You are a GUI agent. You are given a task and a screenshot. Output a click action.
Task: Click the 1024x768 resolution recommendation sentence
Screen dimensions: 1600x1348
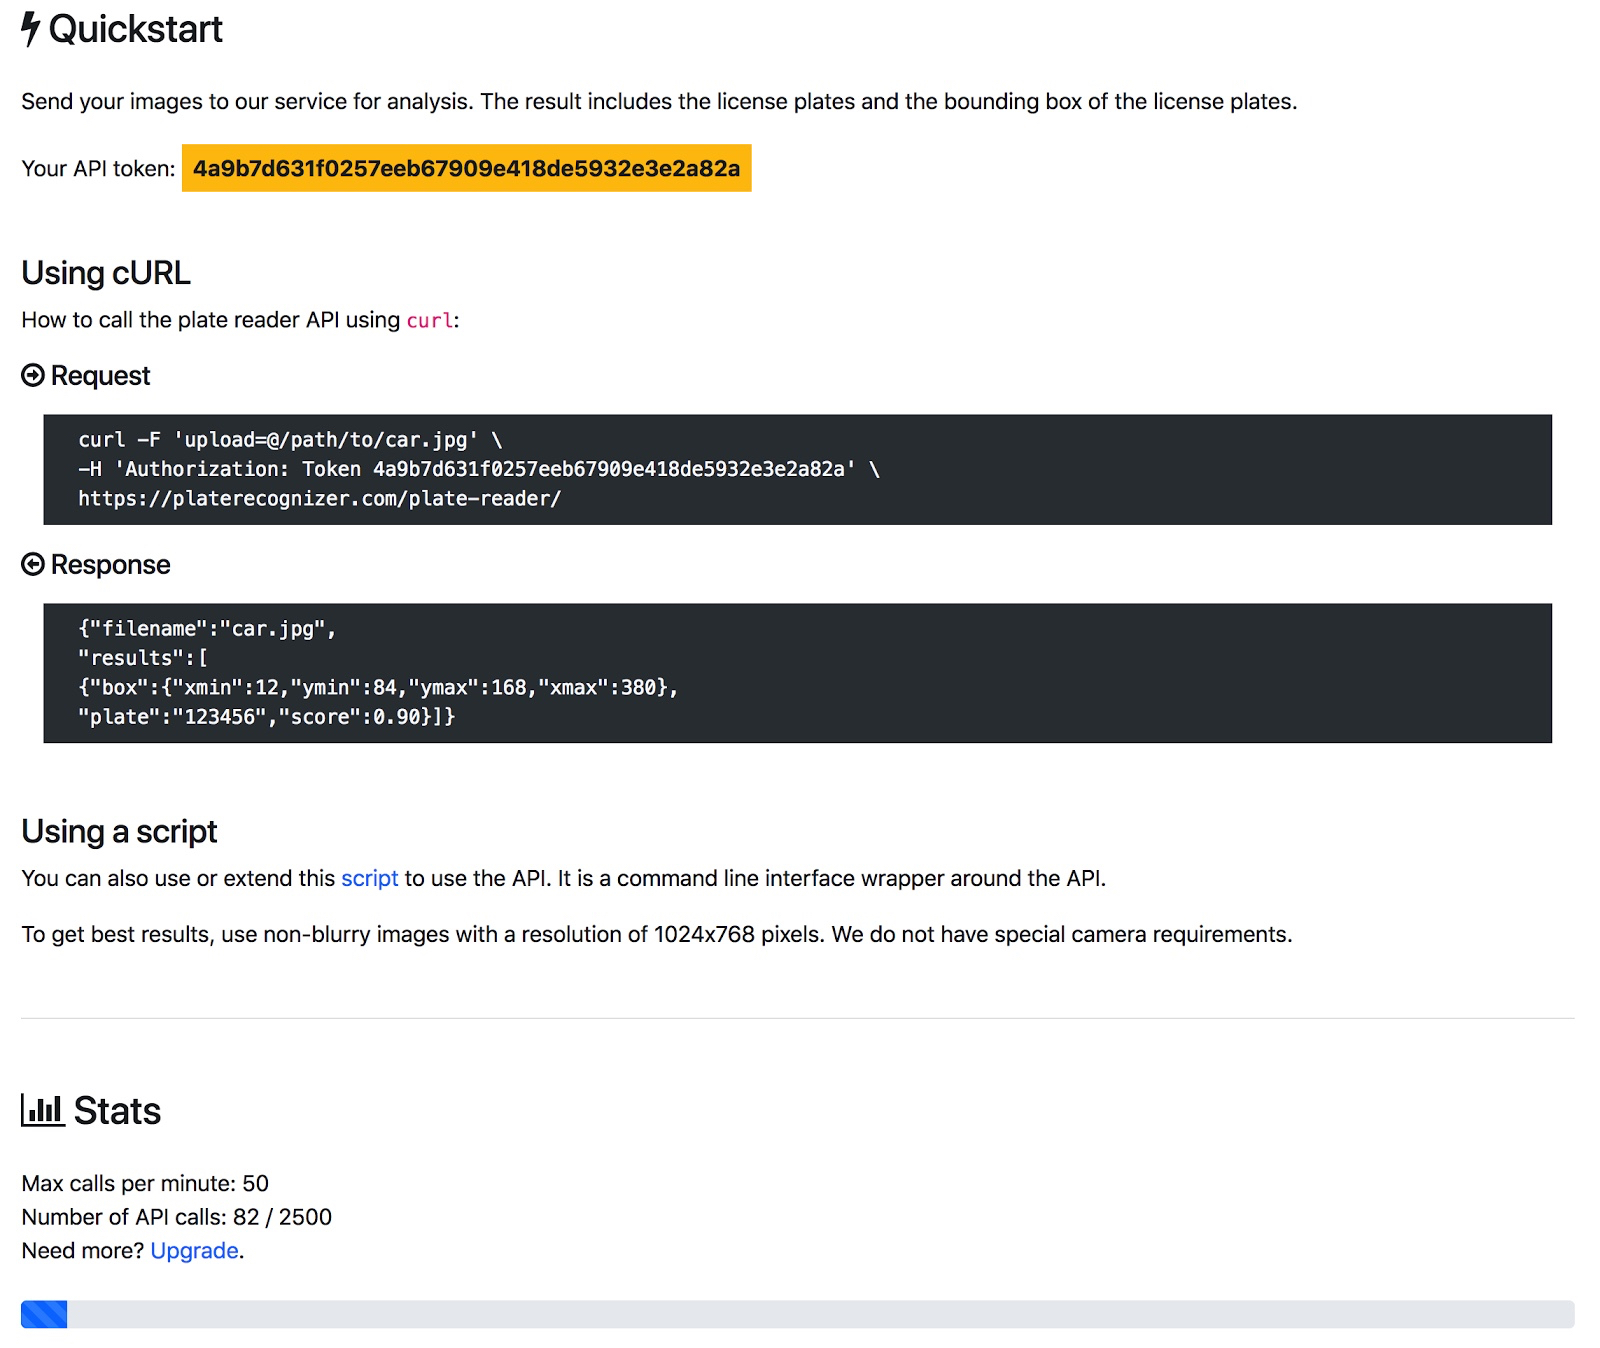[657, 934]
